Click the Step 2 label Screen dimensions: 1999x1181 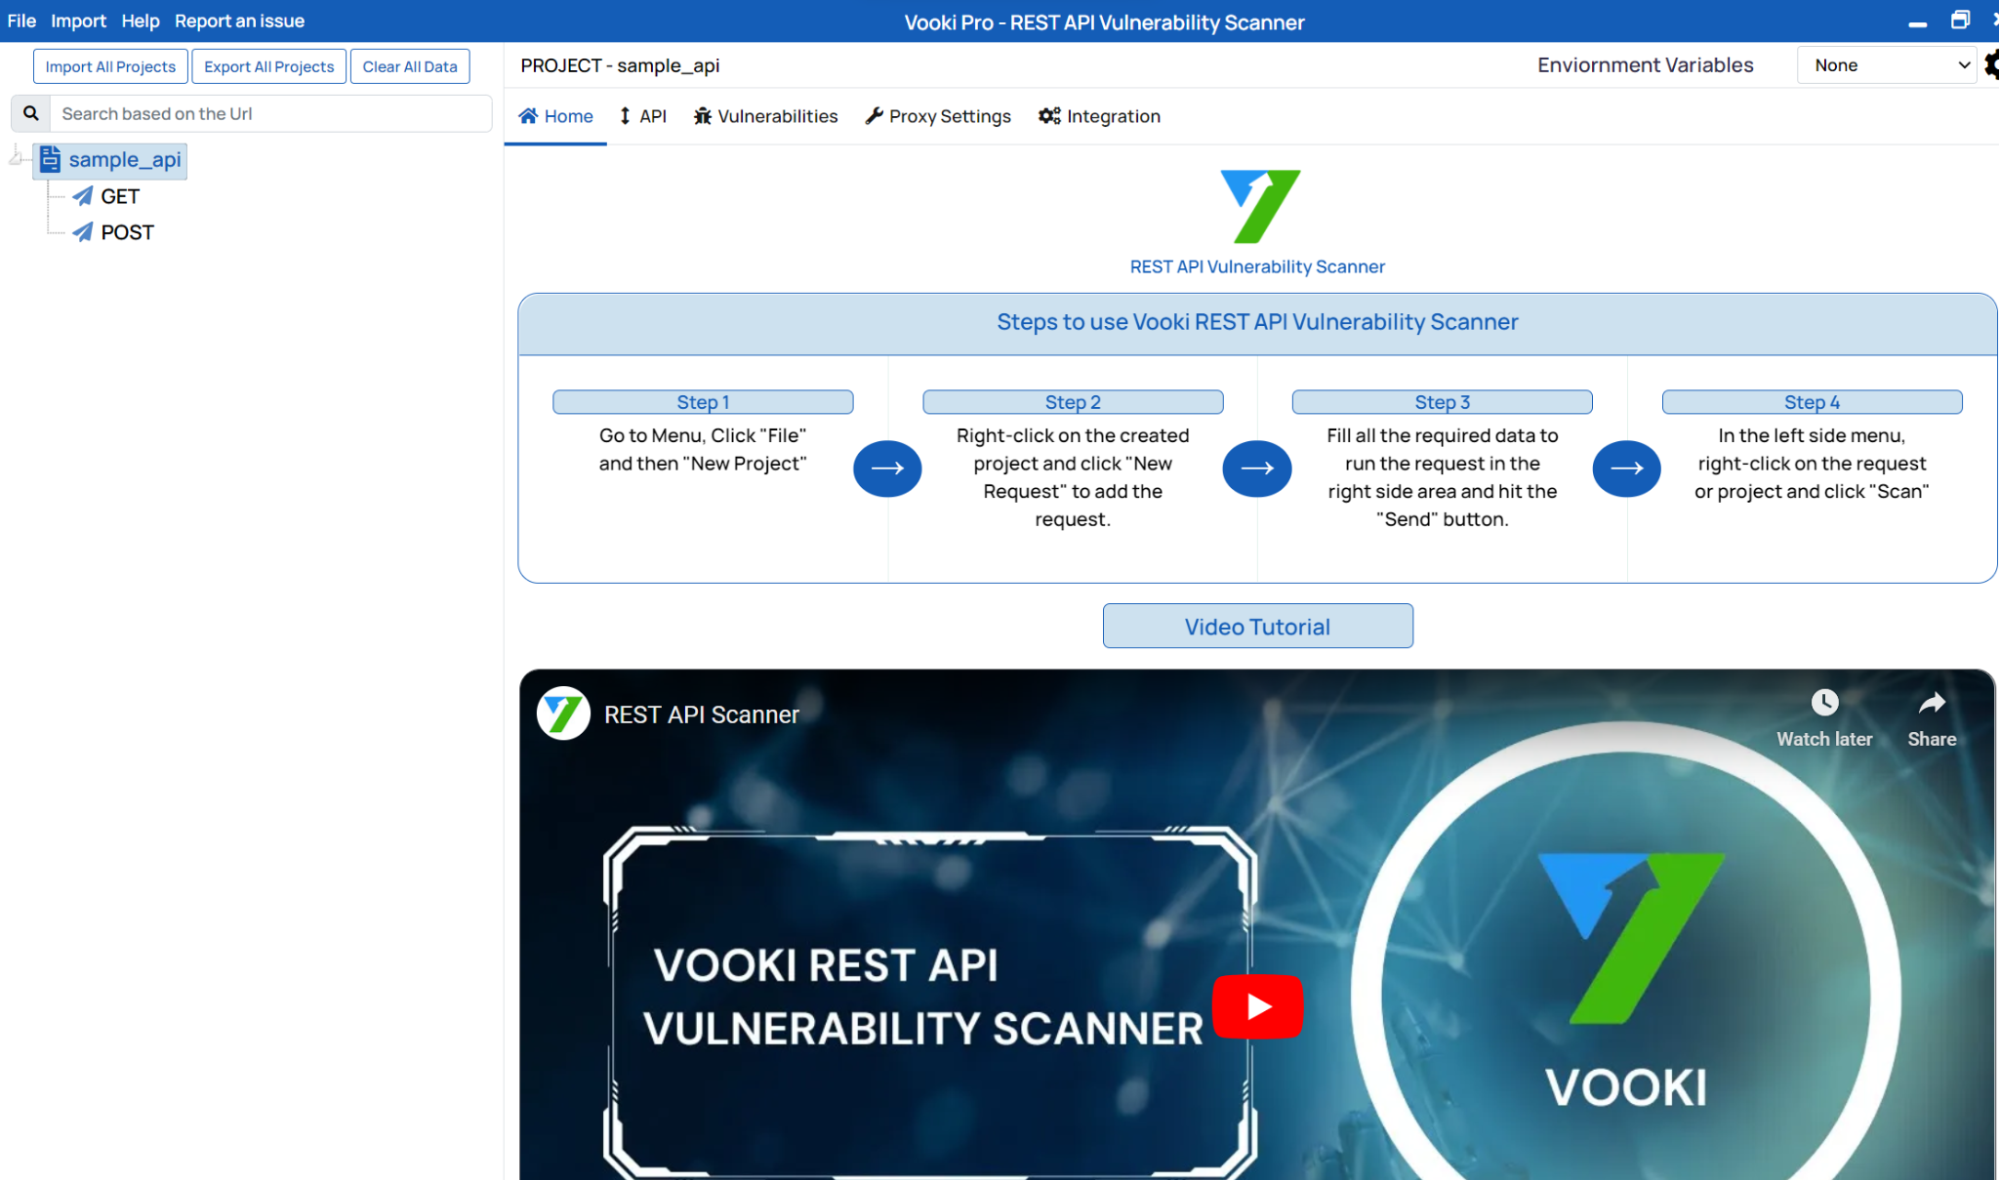pyautogui.click(x=1073, y=402)
